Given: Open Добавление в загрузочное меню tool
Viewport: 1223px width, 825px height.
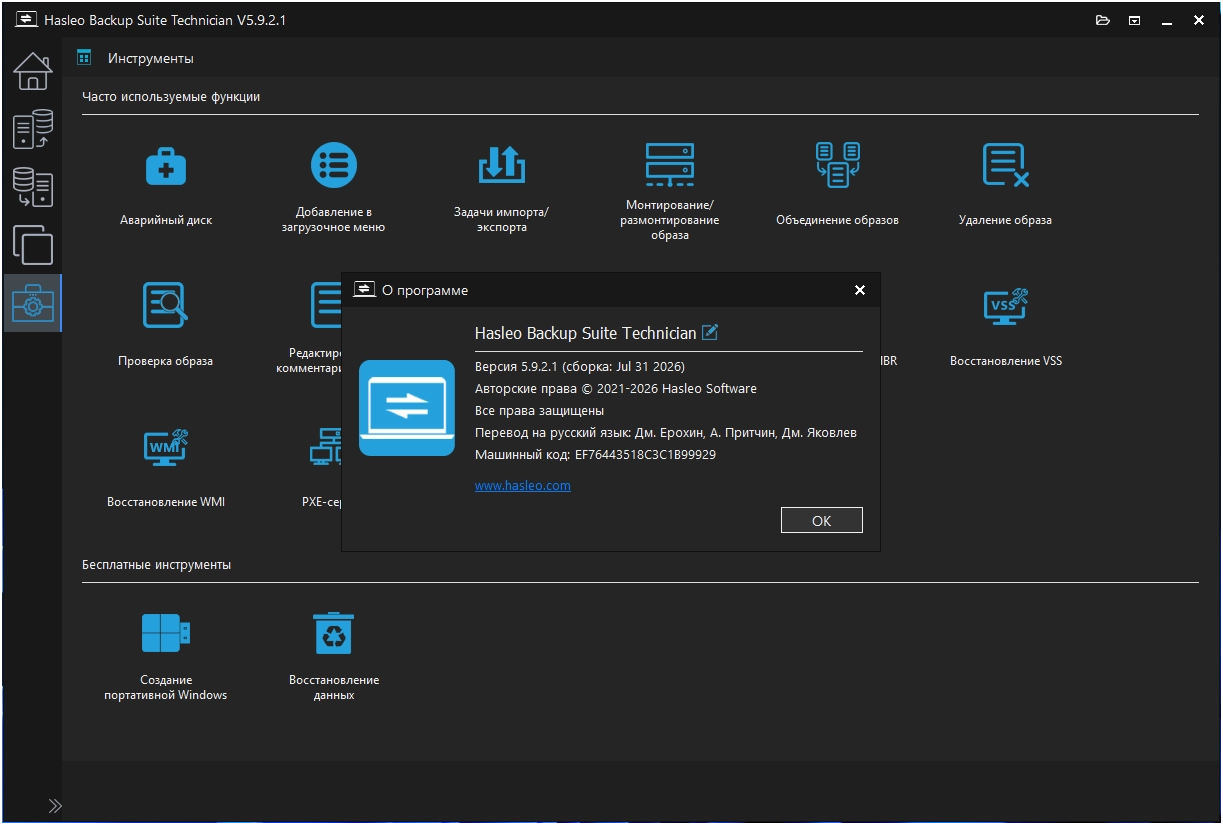Looking at the screenshot, I should [x=333, y=186].
